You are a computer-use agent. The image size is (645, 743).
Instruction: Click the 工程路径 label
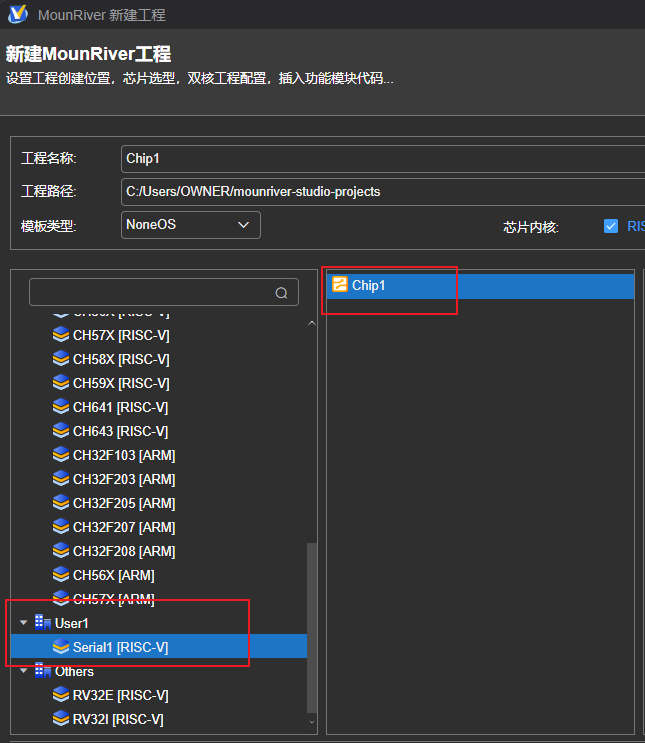coord(48,191)
